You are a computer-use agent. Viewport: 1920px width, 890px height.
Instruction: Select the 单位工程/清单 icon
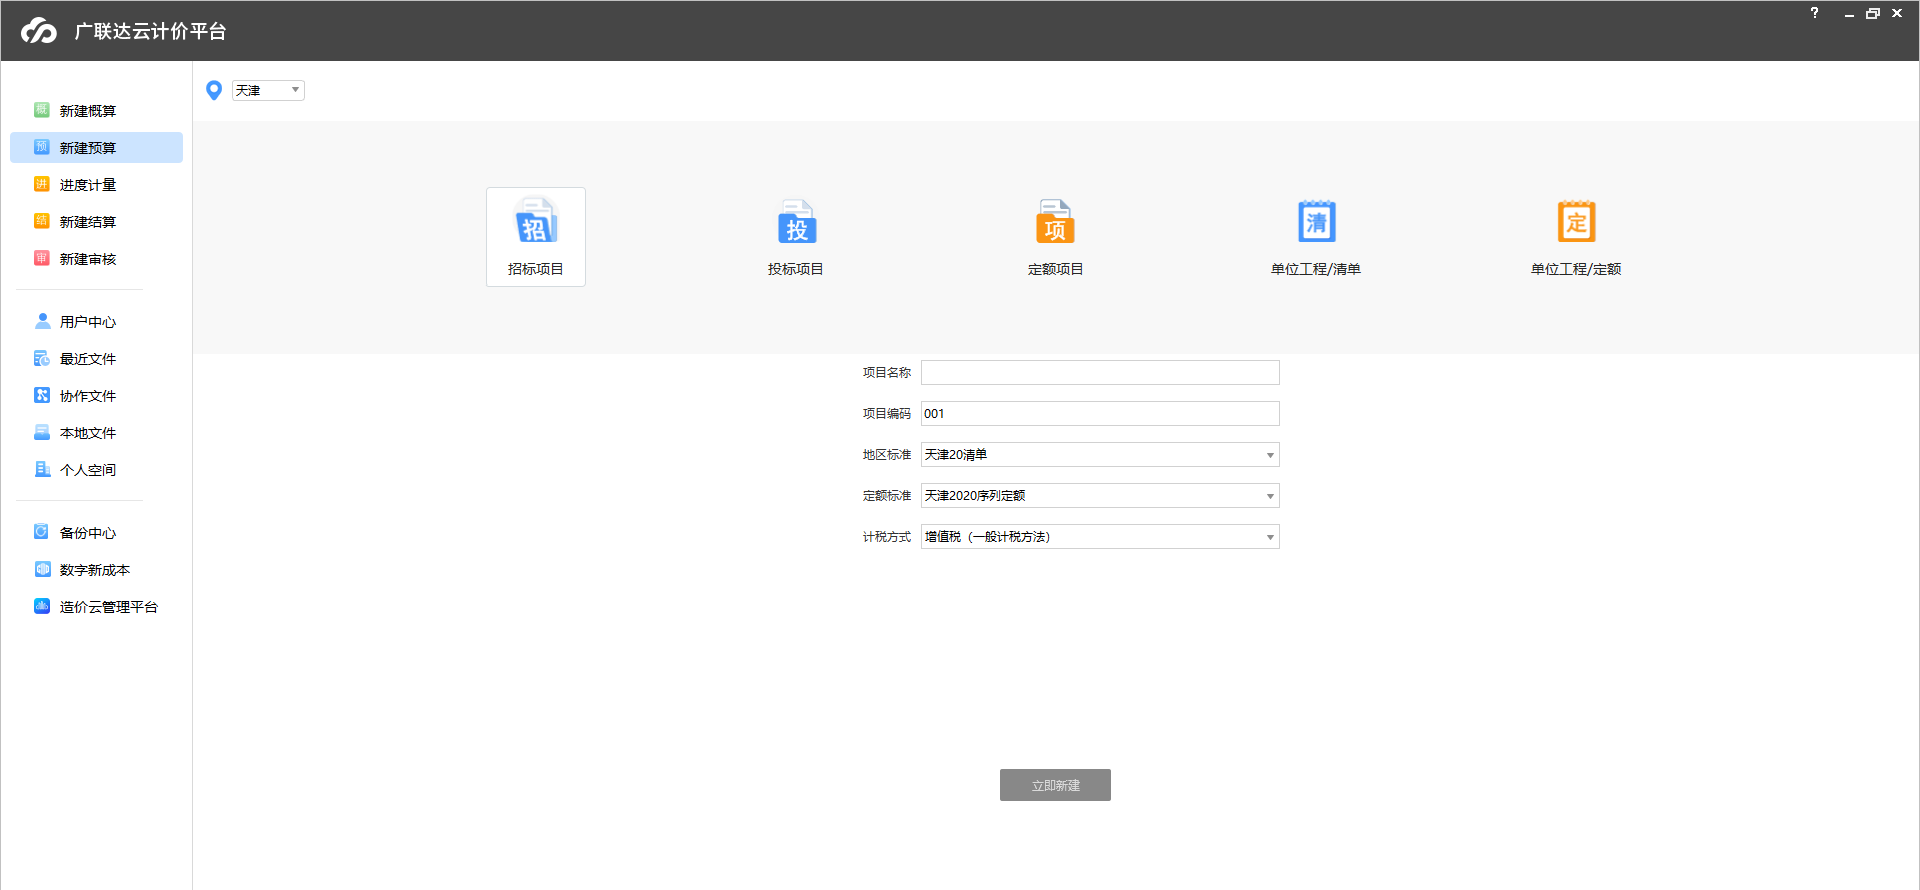tap(1316, 222)
